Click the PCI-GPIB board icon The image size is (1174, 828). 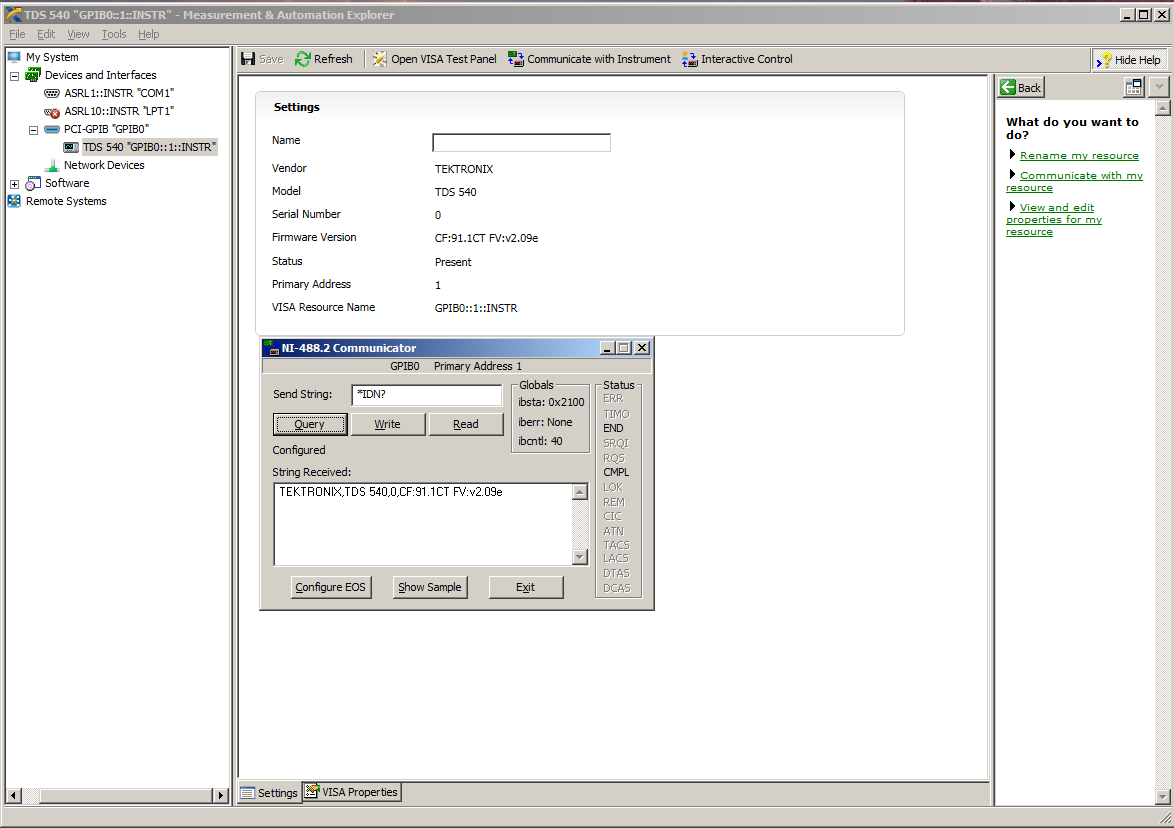(52, 129)
